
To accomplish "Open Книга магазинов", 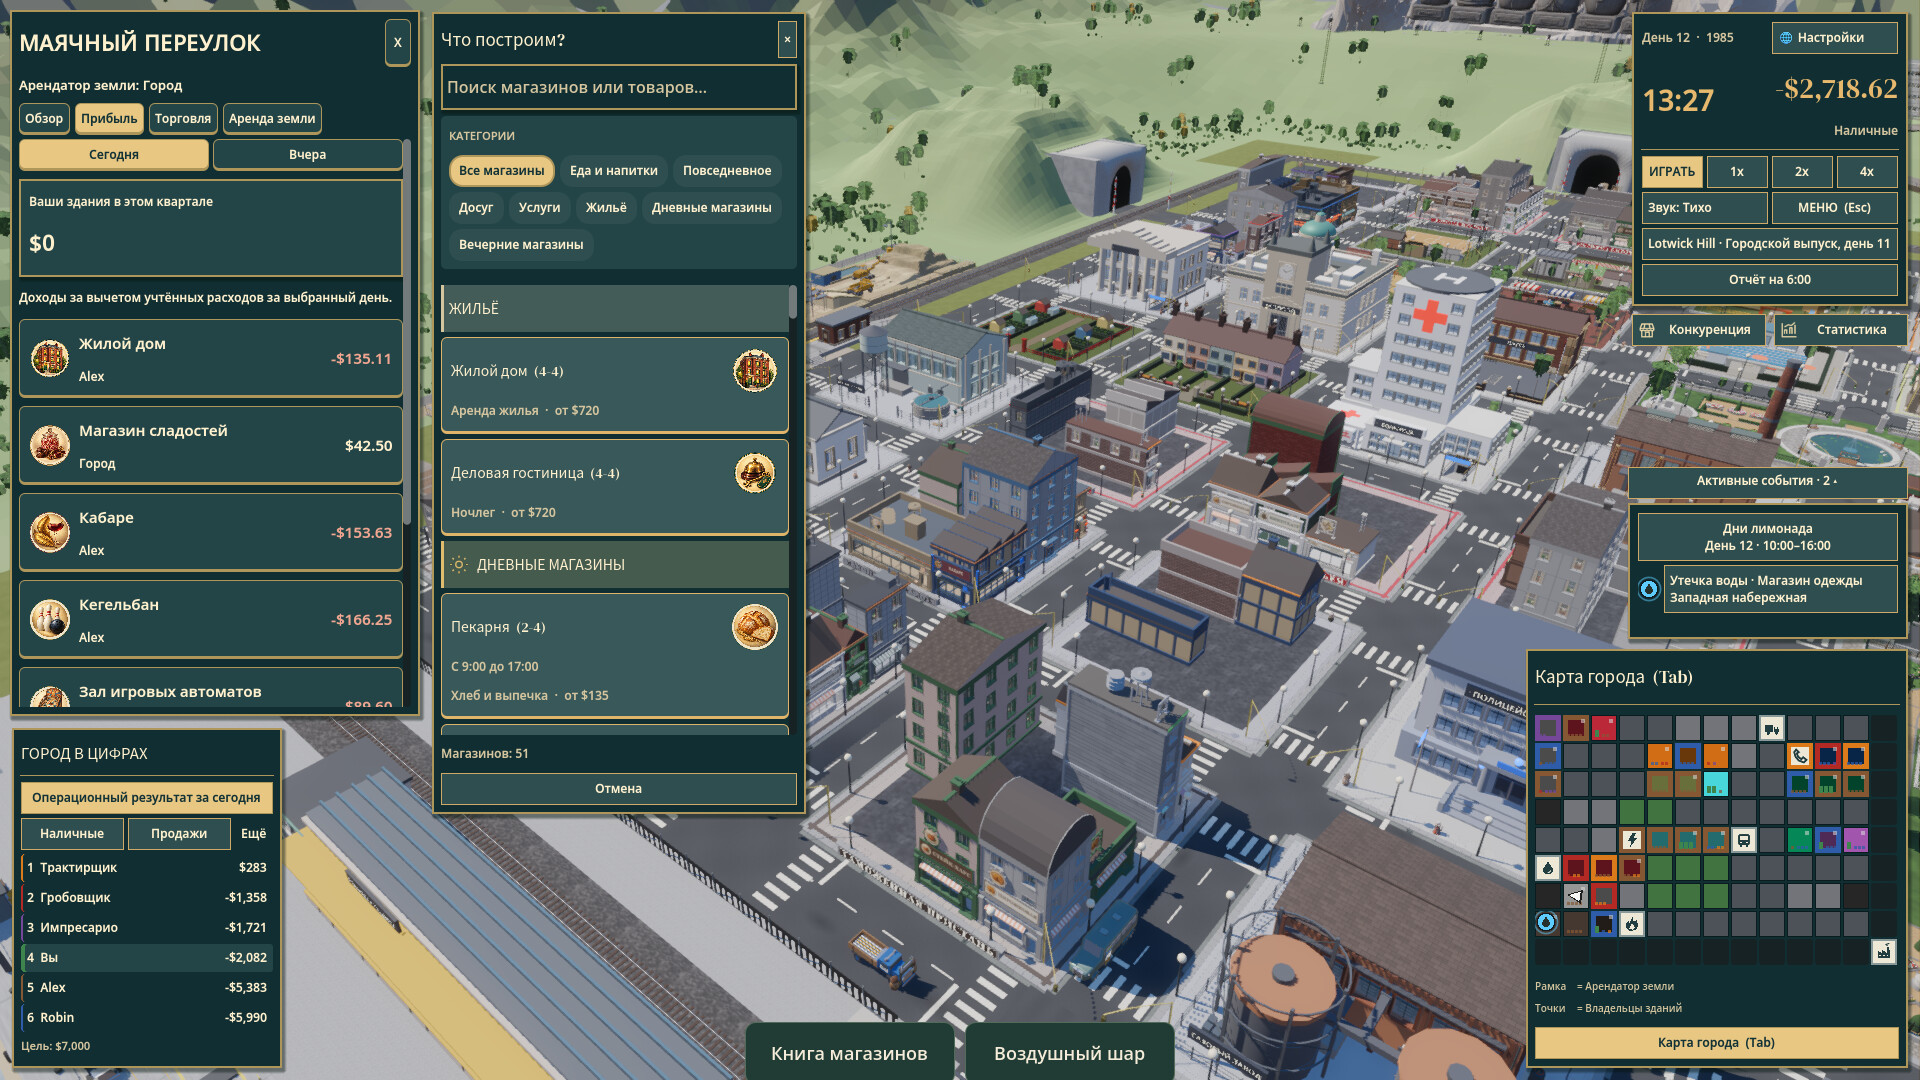I will click(x=849, y=1053).
